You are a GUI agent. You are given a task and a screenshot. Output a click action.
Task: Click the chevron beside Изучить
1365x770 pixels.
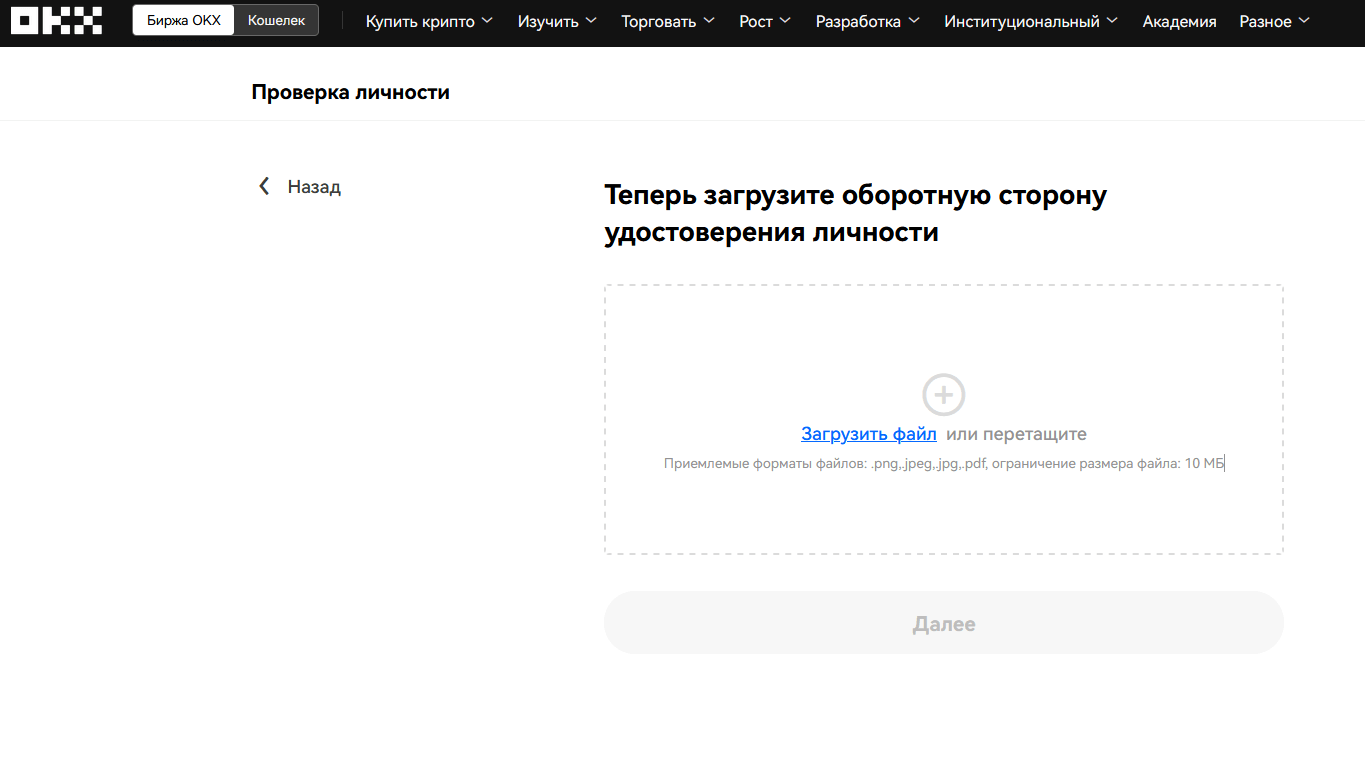(591, 21)
